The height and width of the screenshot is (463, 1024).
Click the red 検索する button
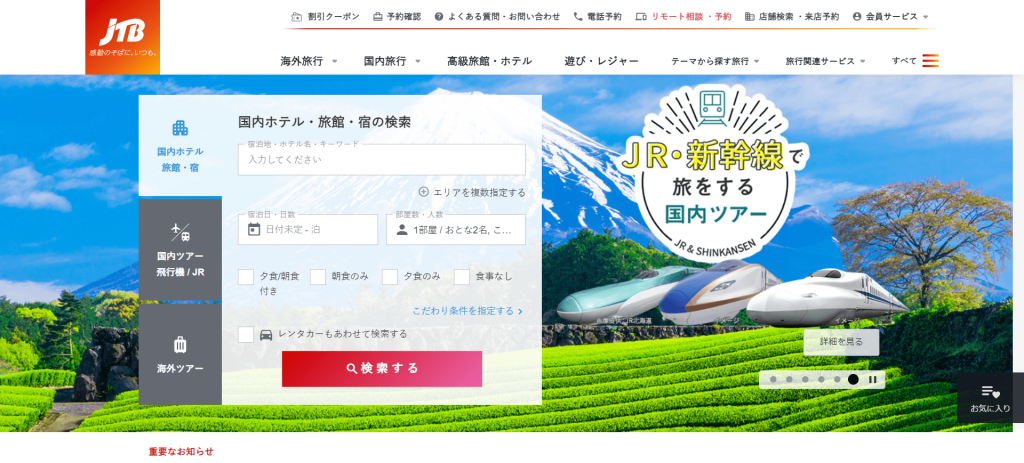pos(382,369)
